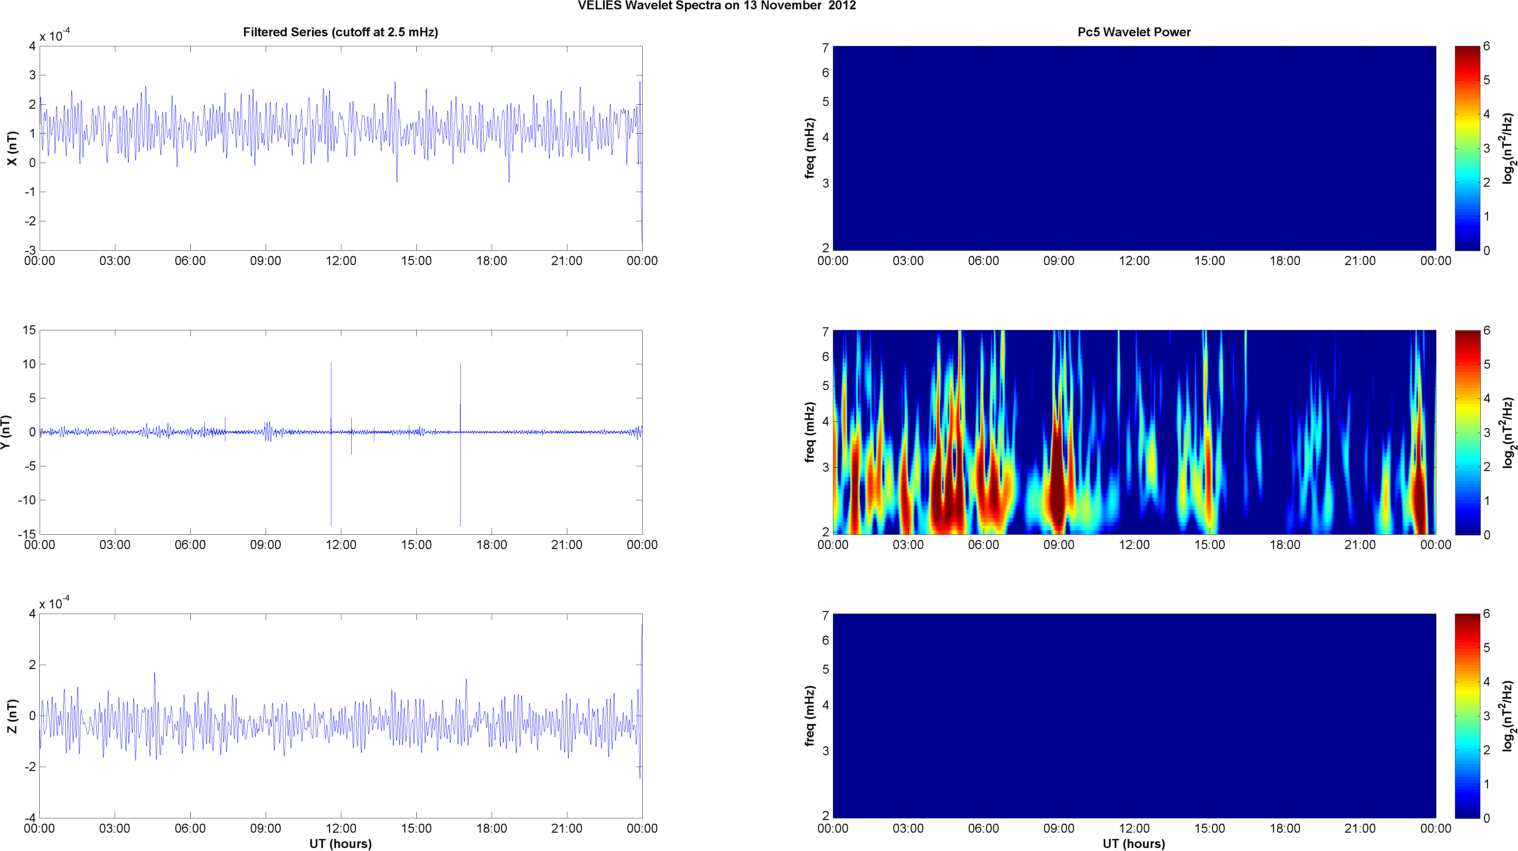Click "freq (mHz)" label of the top wavelet panel
Viewport: 1518px width, 851px height.
click(810, 148)
